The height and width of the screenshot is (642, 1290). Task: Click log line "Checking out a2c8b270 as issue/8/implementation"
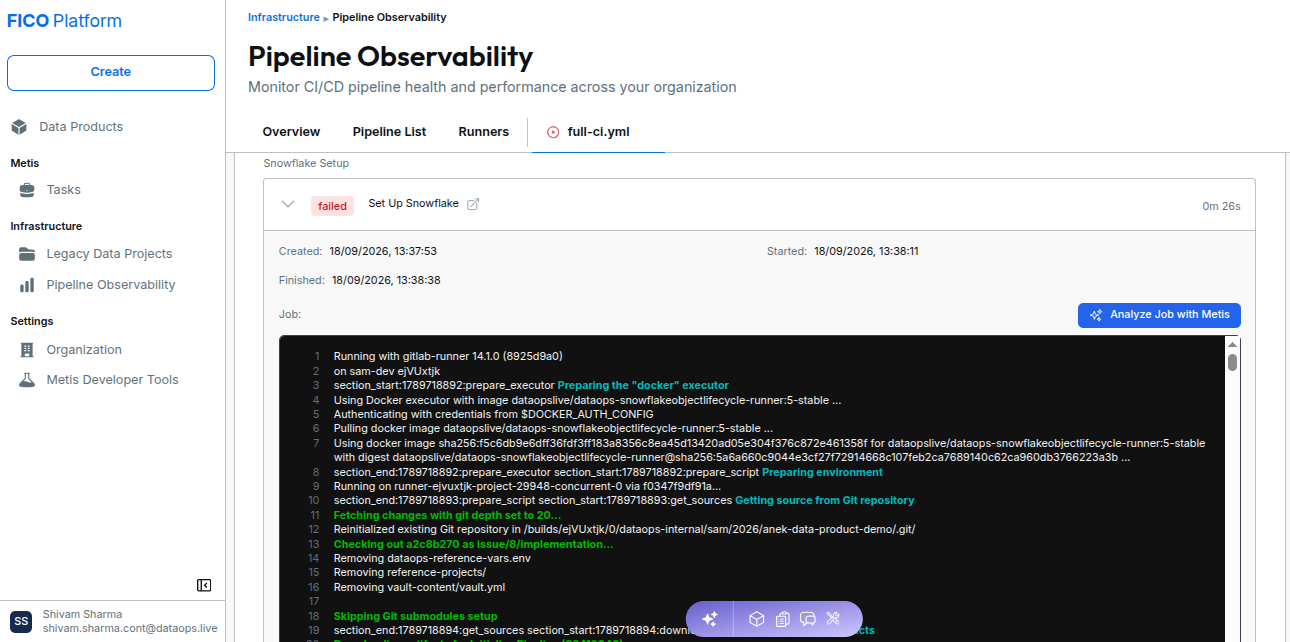coord(474,544)
